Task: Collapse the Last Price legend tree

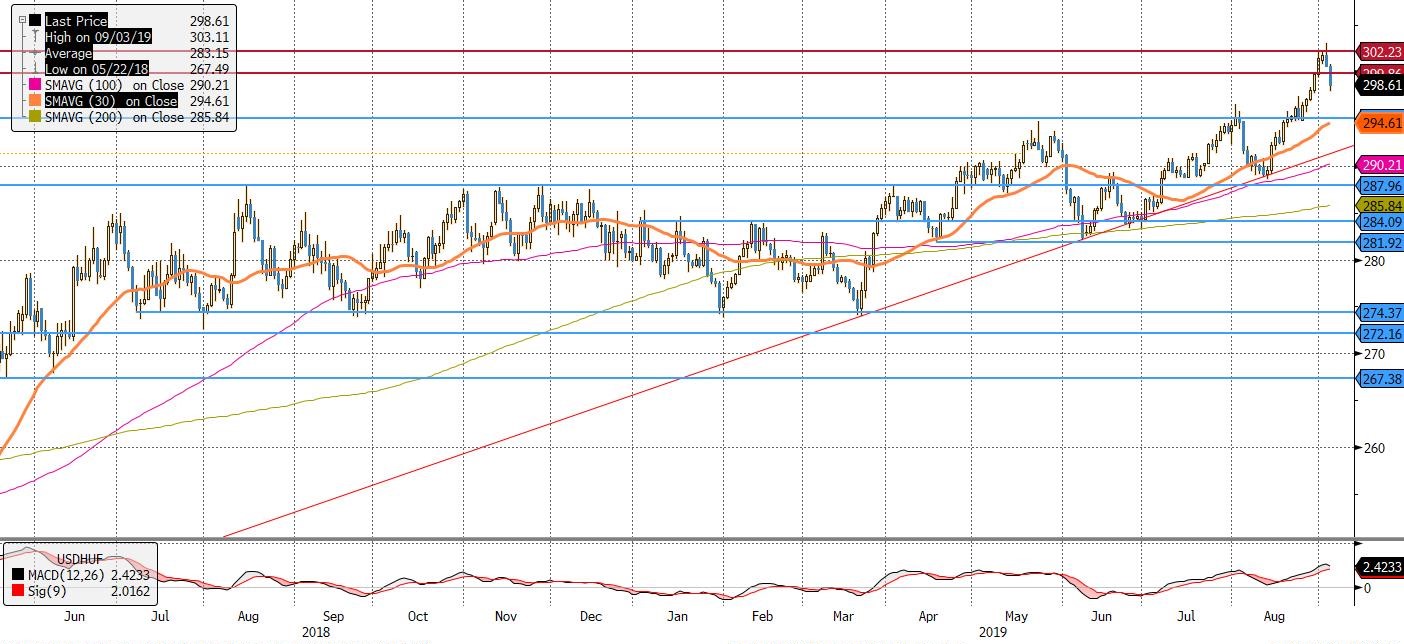Action: (x=22, y=20)
